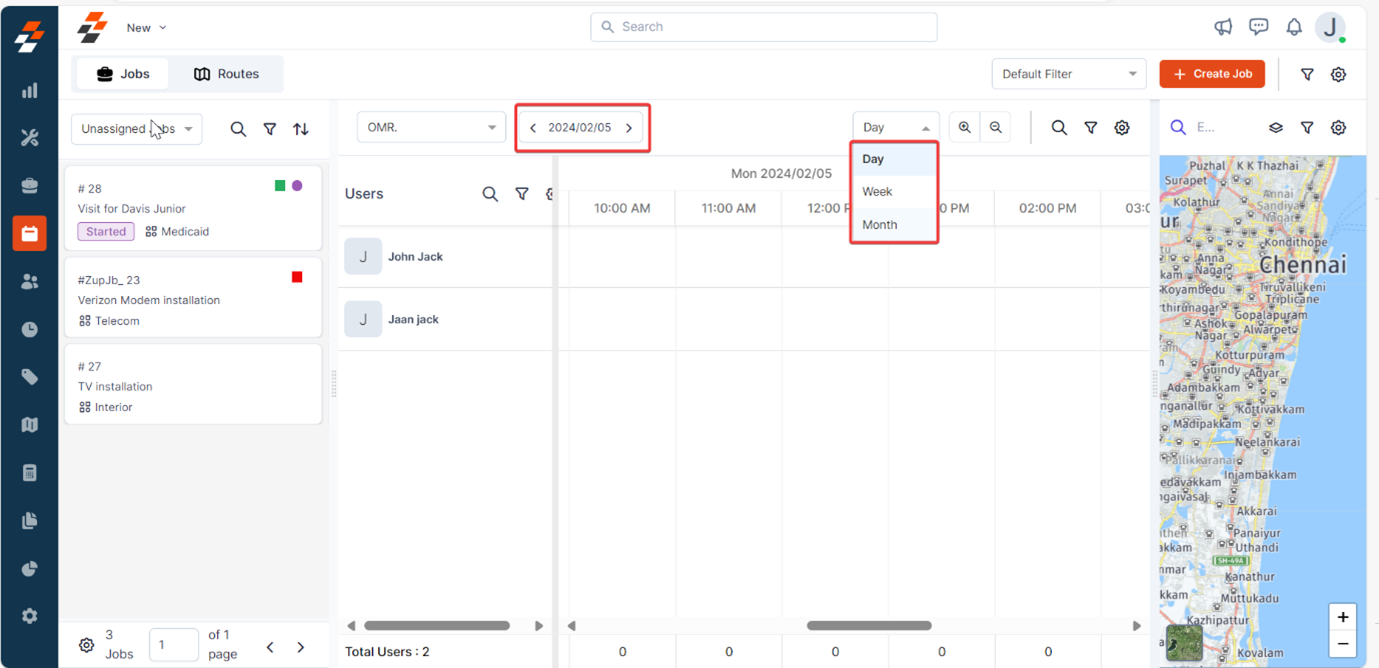Click the filter icon beside Create Job
Screen dimensions: 1379x668
click(x=1307, y=74)
